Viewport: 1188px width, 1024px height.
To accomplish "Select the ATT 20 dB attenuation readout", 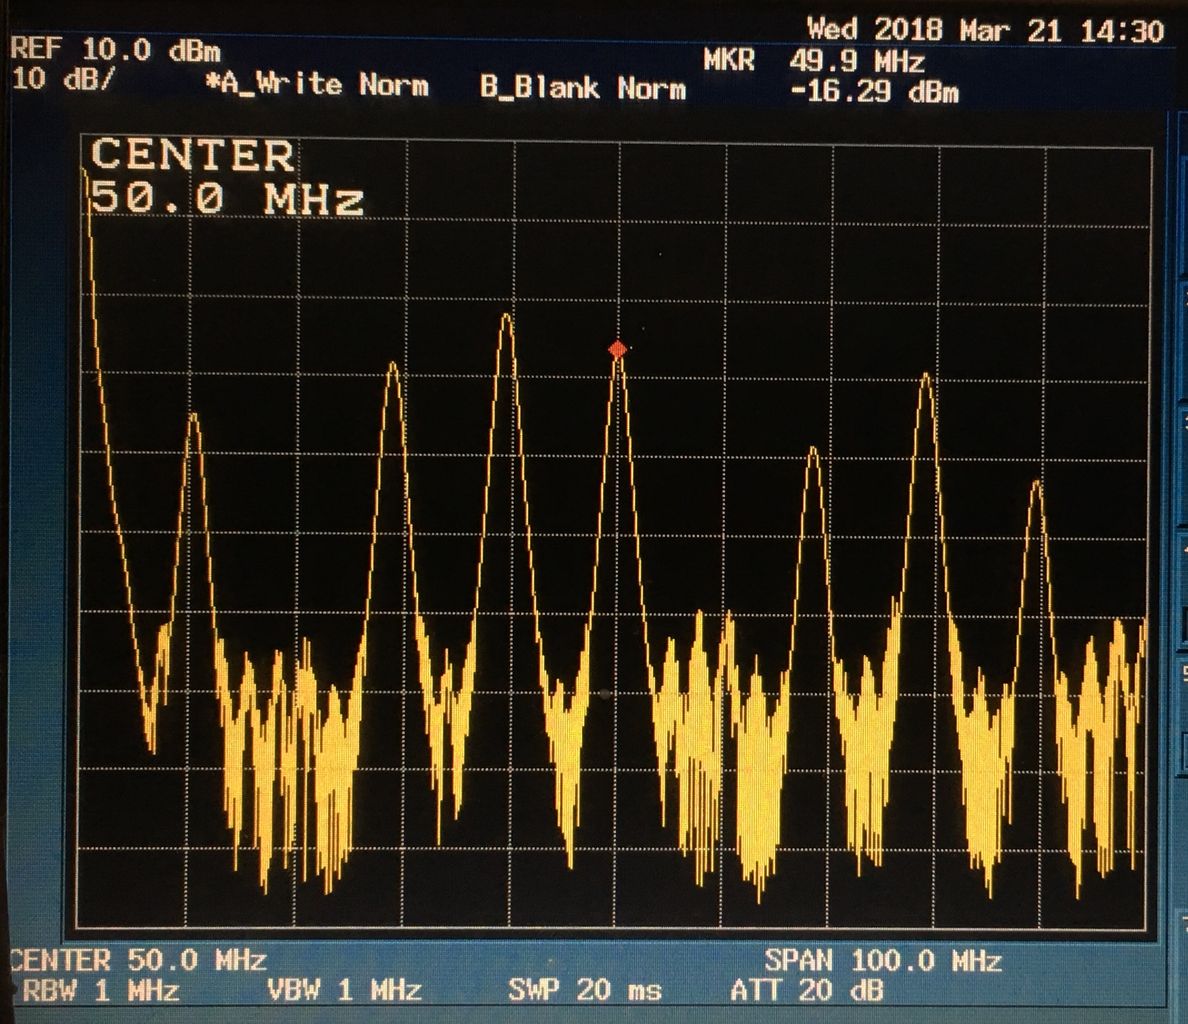I will 807,990.
